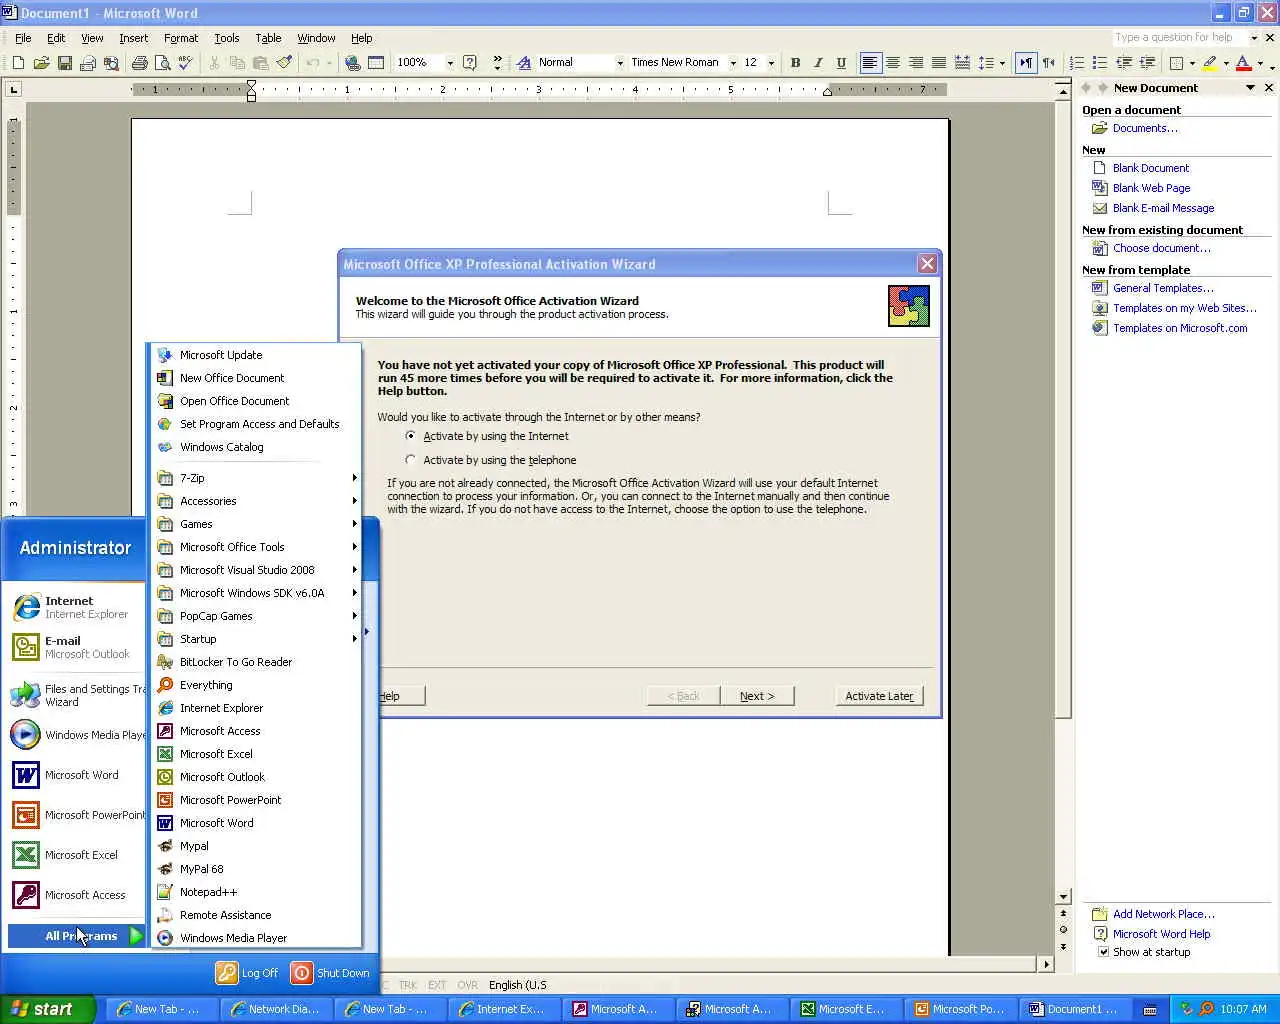Click the Activate Later button
The image size is (1280, 1024).
pos(879,696)
